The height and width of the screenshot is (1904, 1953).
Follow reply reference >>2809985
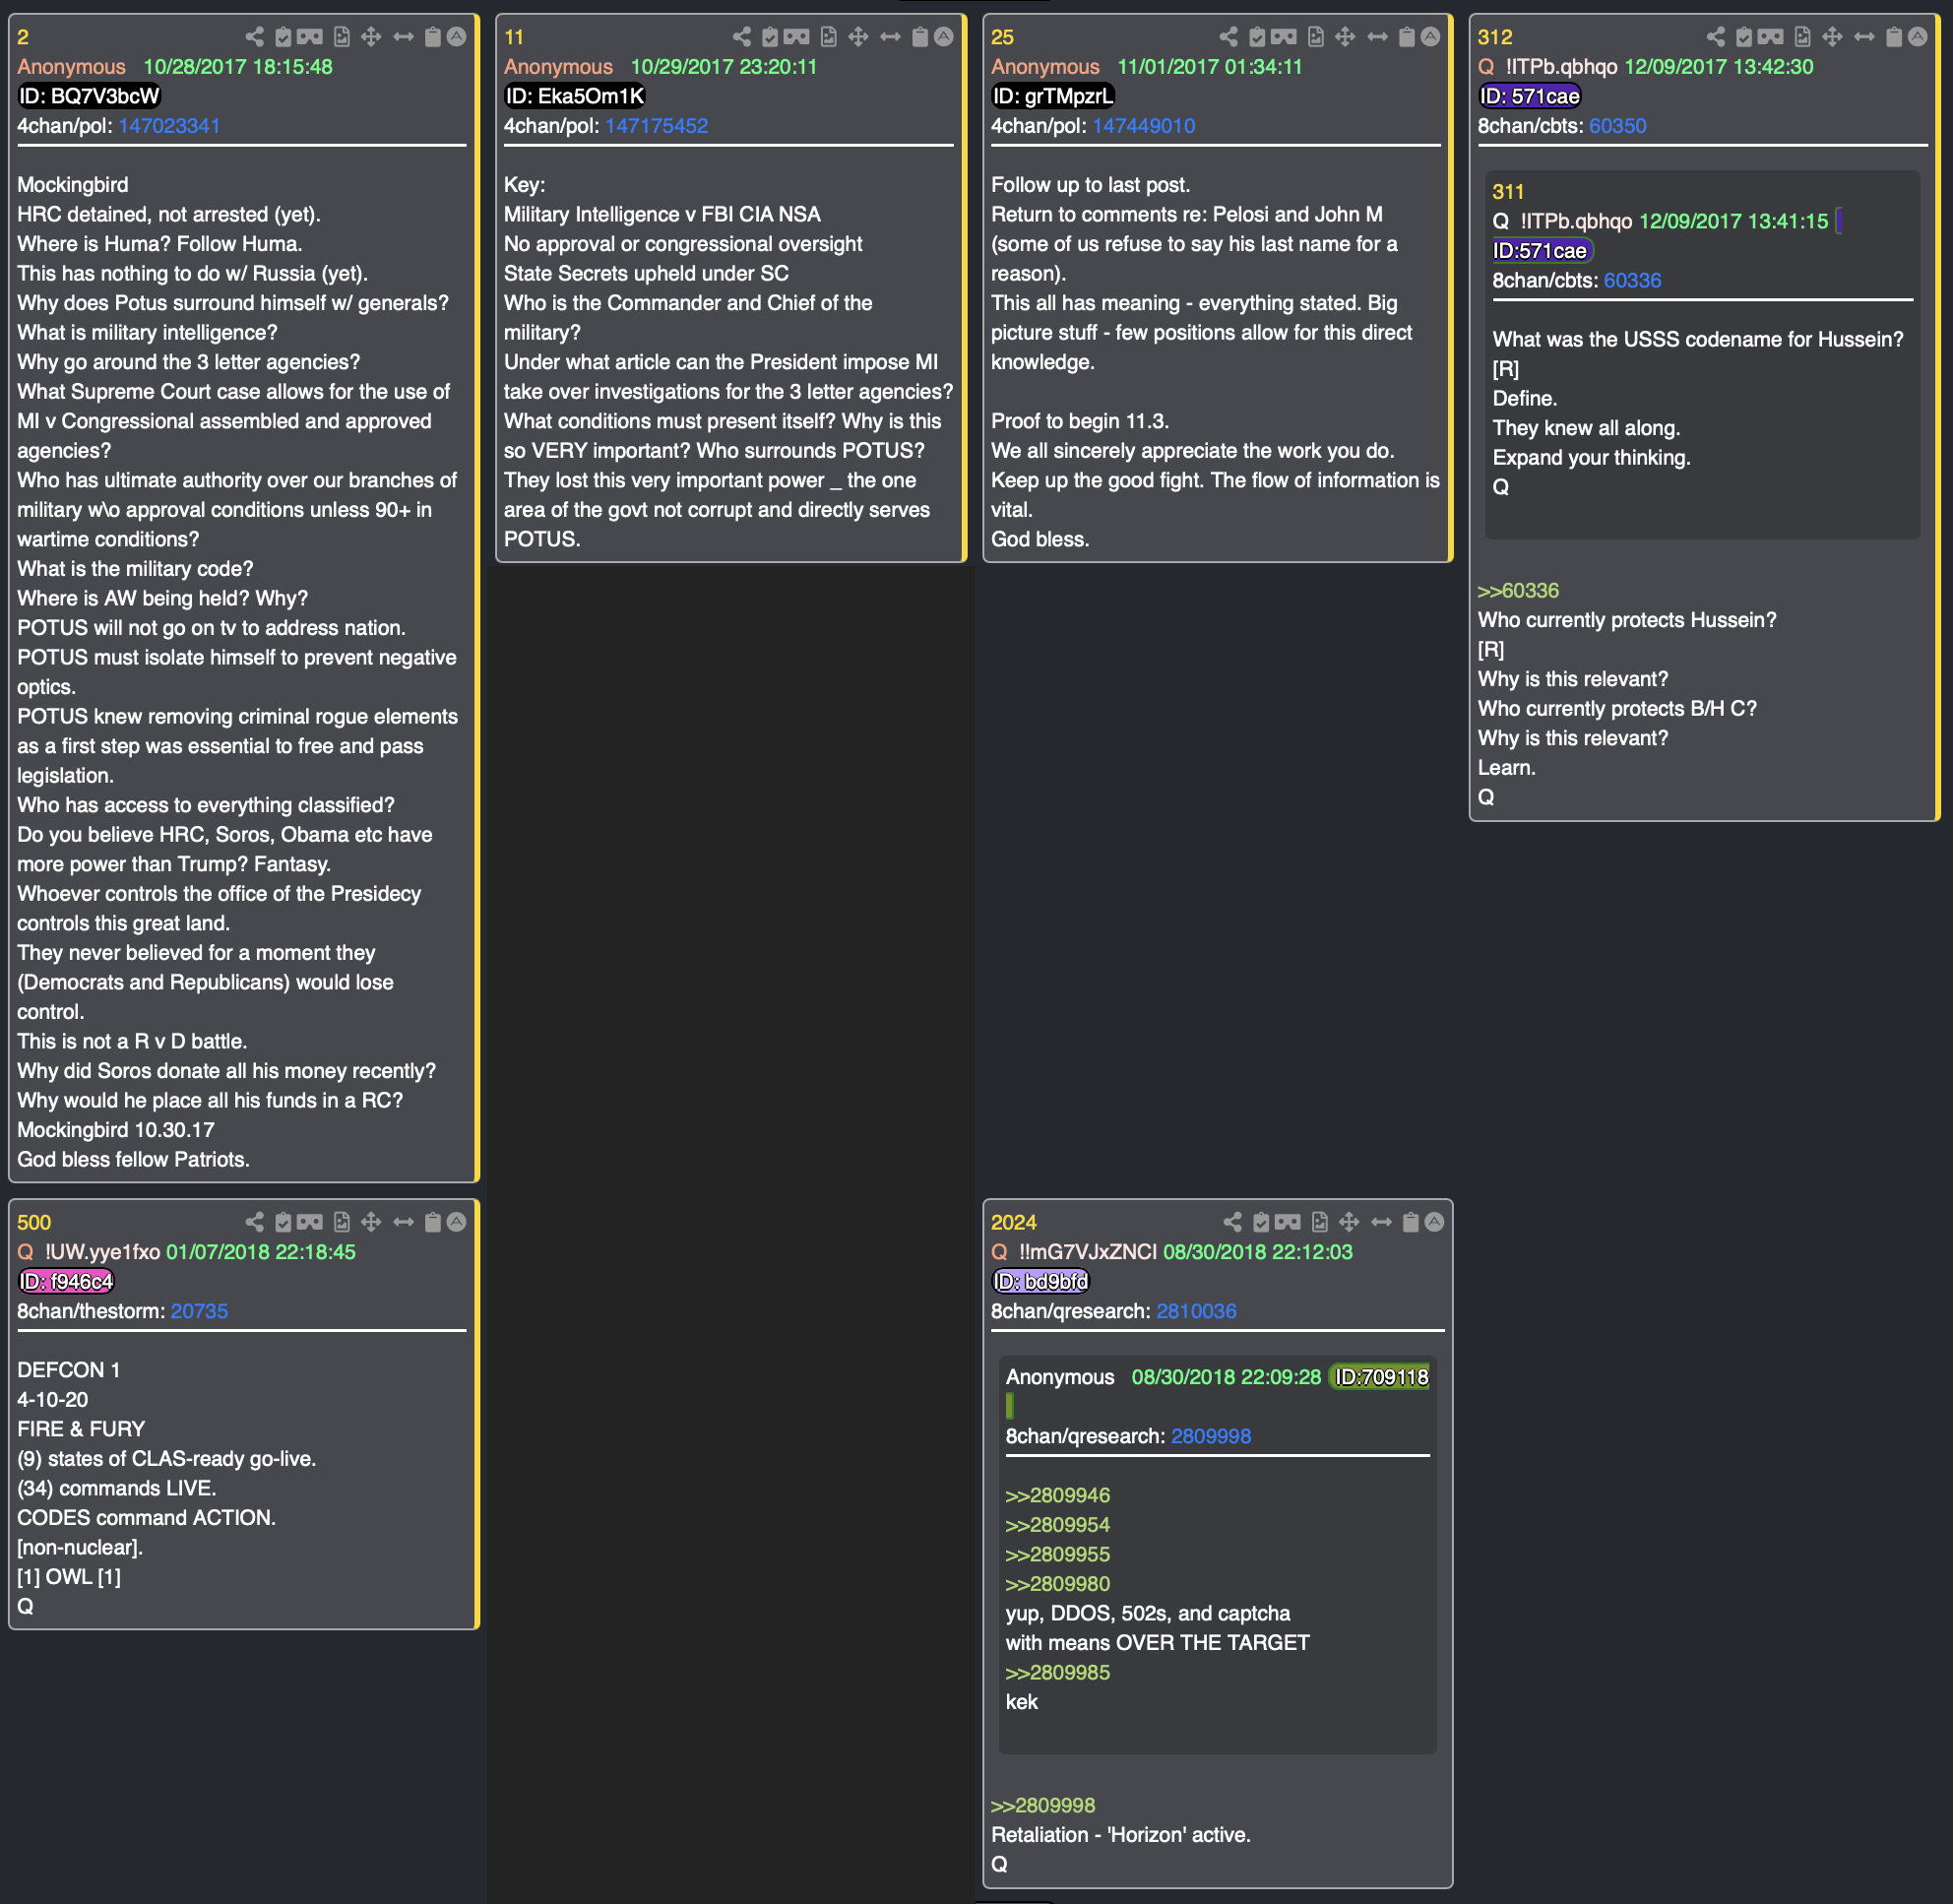pos(1057,1672)
